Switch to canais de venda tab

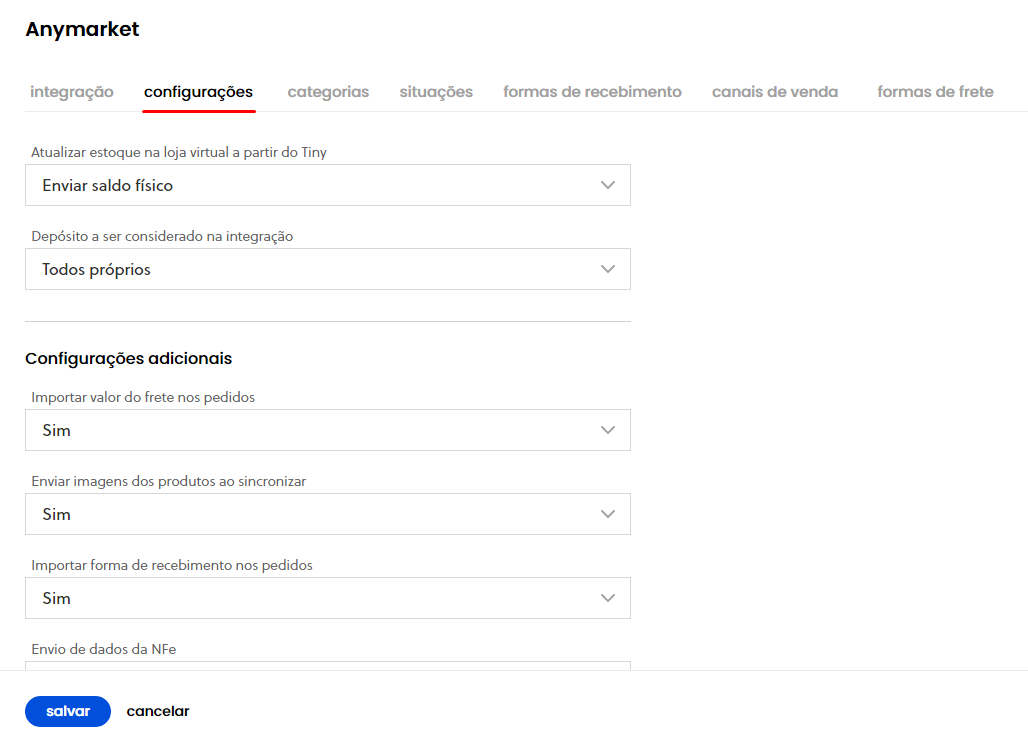click(x=775, y=92)
